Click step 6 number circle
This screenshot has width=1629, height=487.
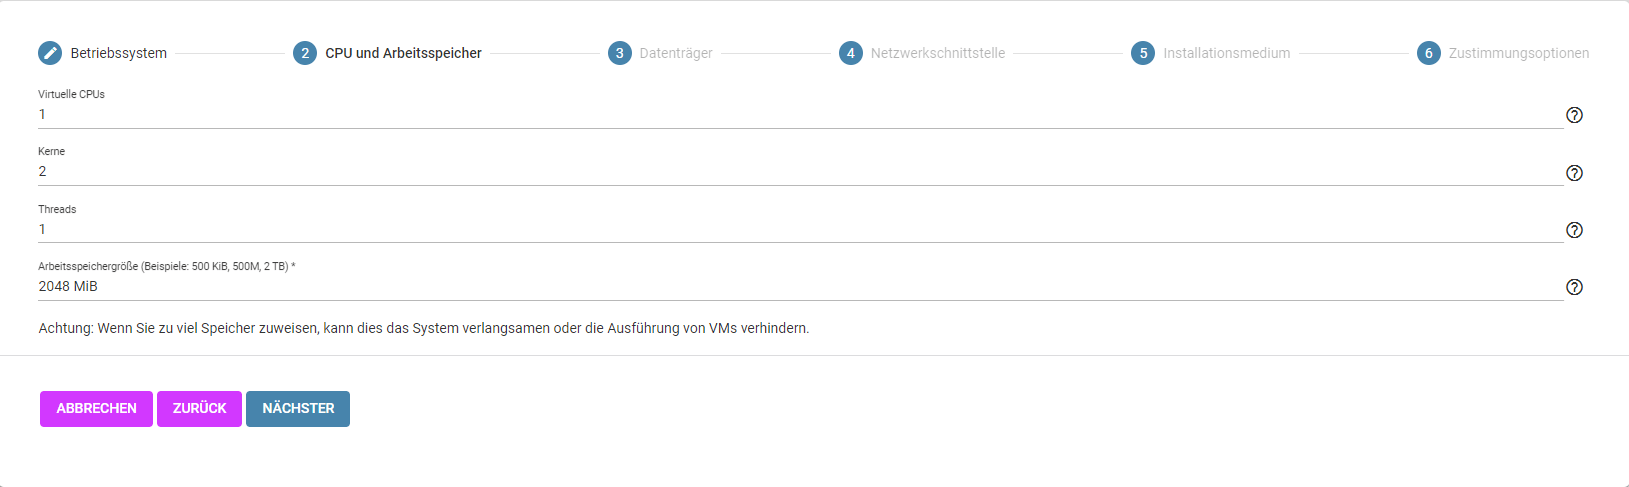click(x=1429, y=53)
